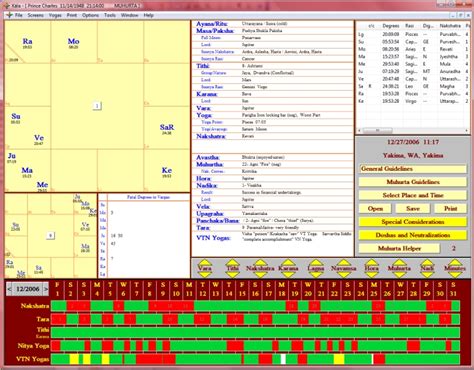This screenshot has height=370, width=474.
Task: Add minutes with the Minutes up arrow
Action: coord(455,262)
